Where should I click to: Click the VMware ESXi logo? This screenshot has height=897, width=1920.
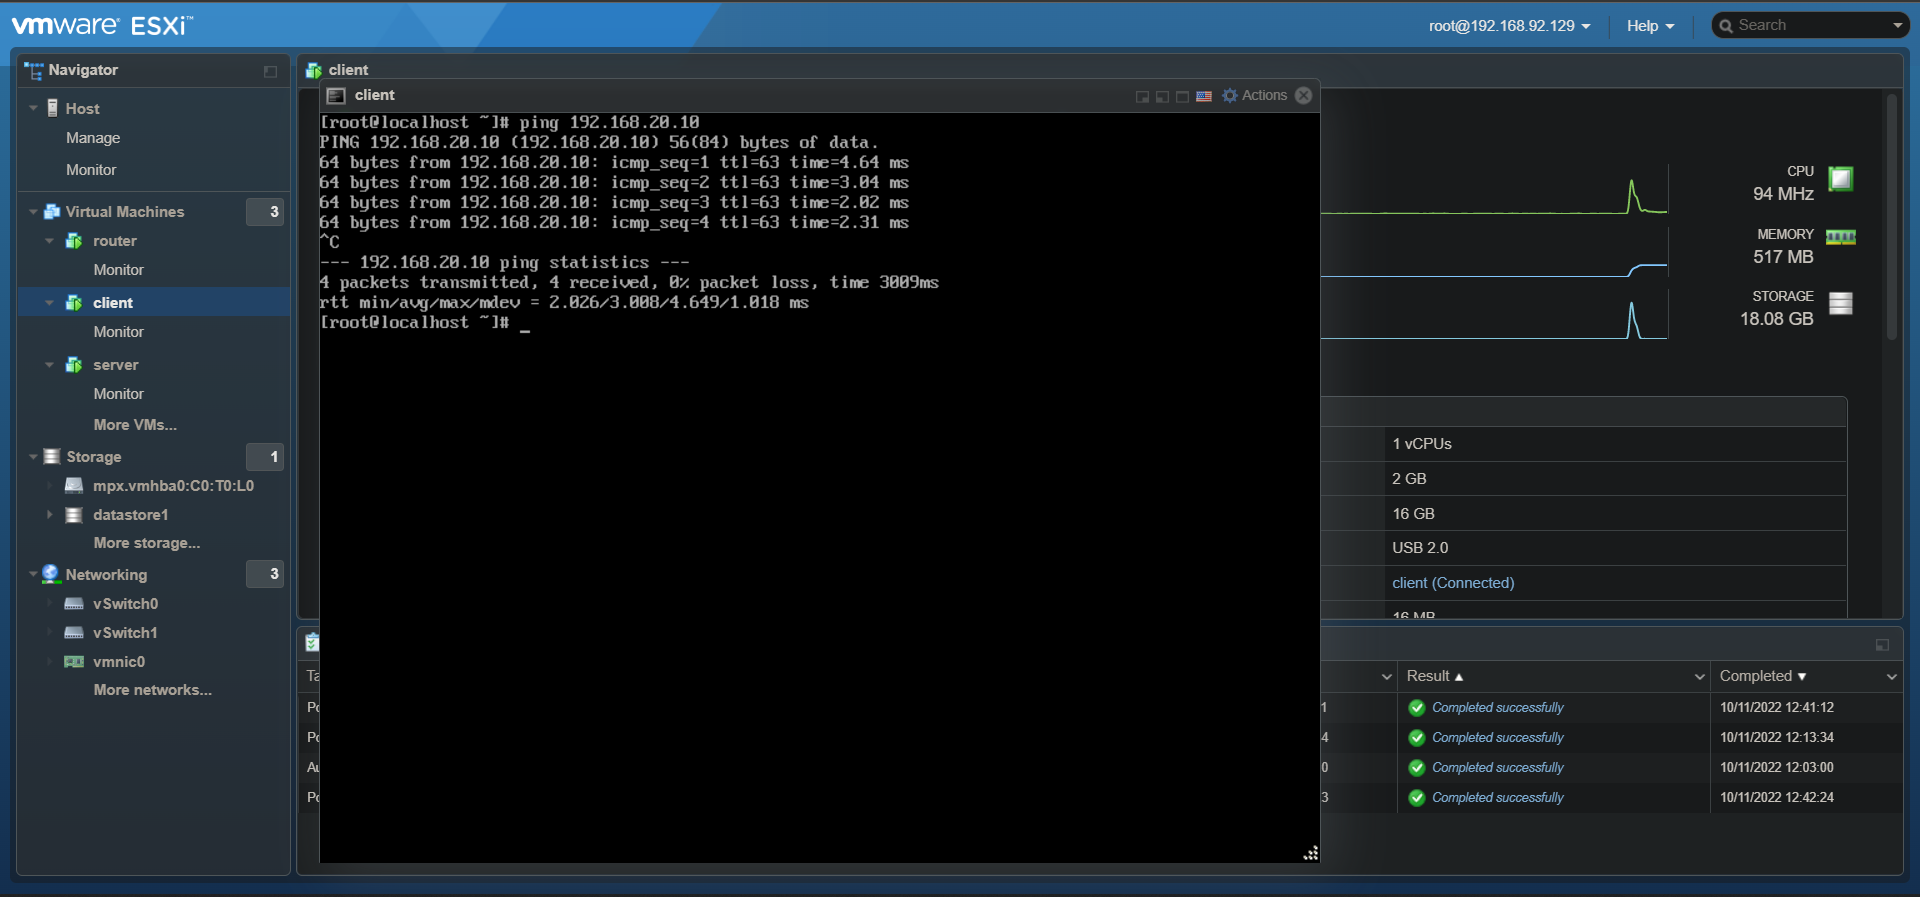[102, 25]
